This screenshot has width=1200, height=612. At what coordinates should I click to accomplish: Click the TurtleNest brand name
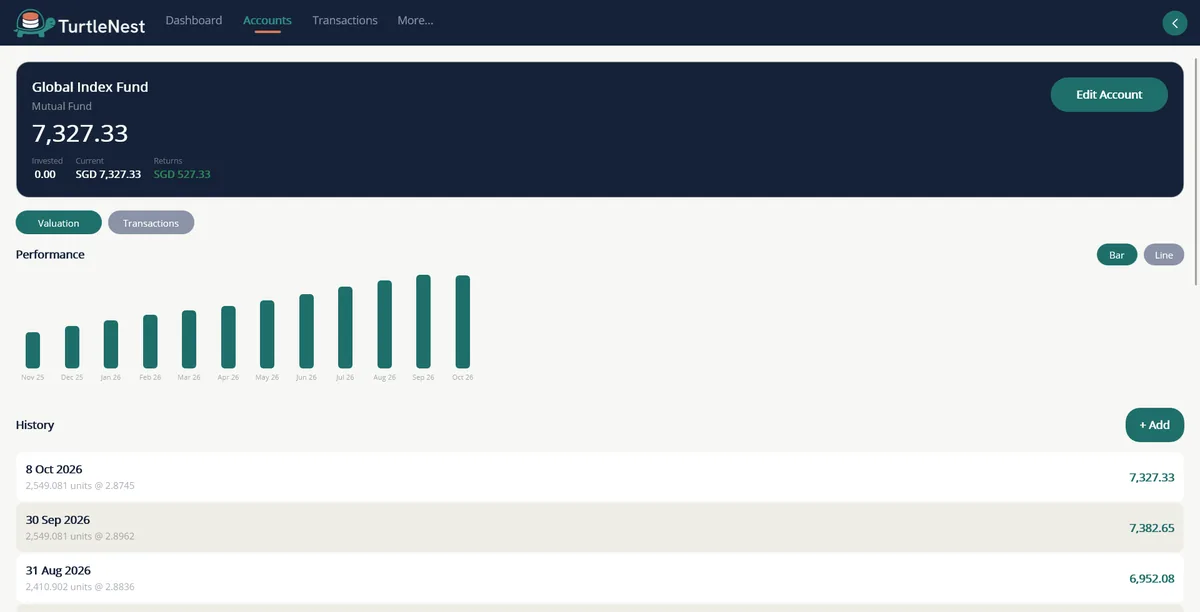pos(102,26)
